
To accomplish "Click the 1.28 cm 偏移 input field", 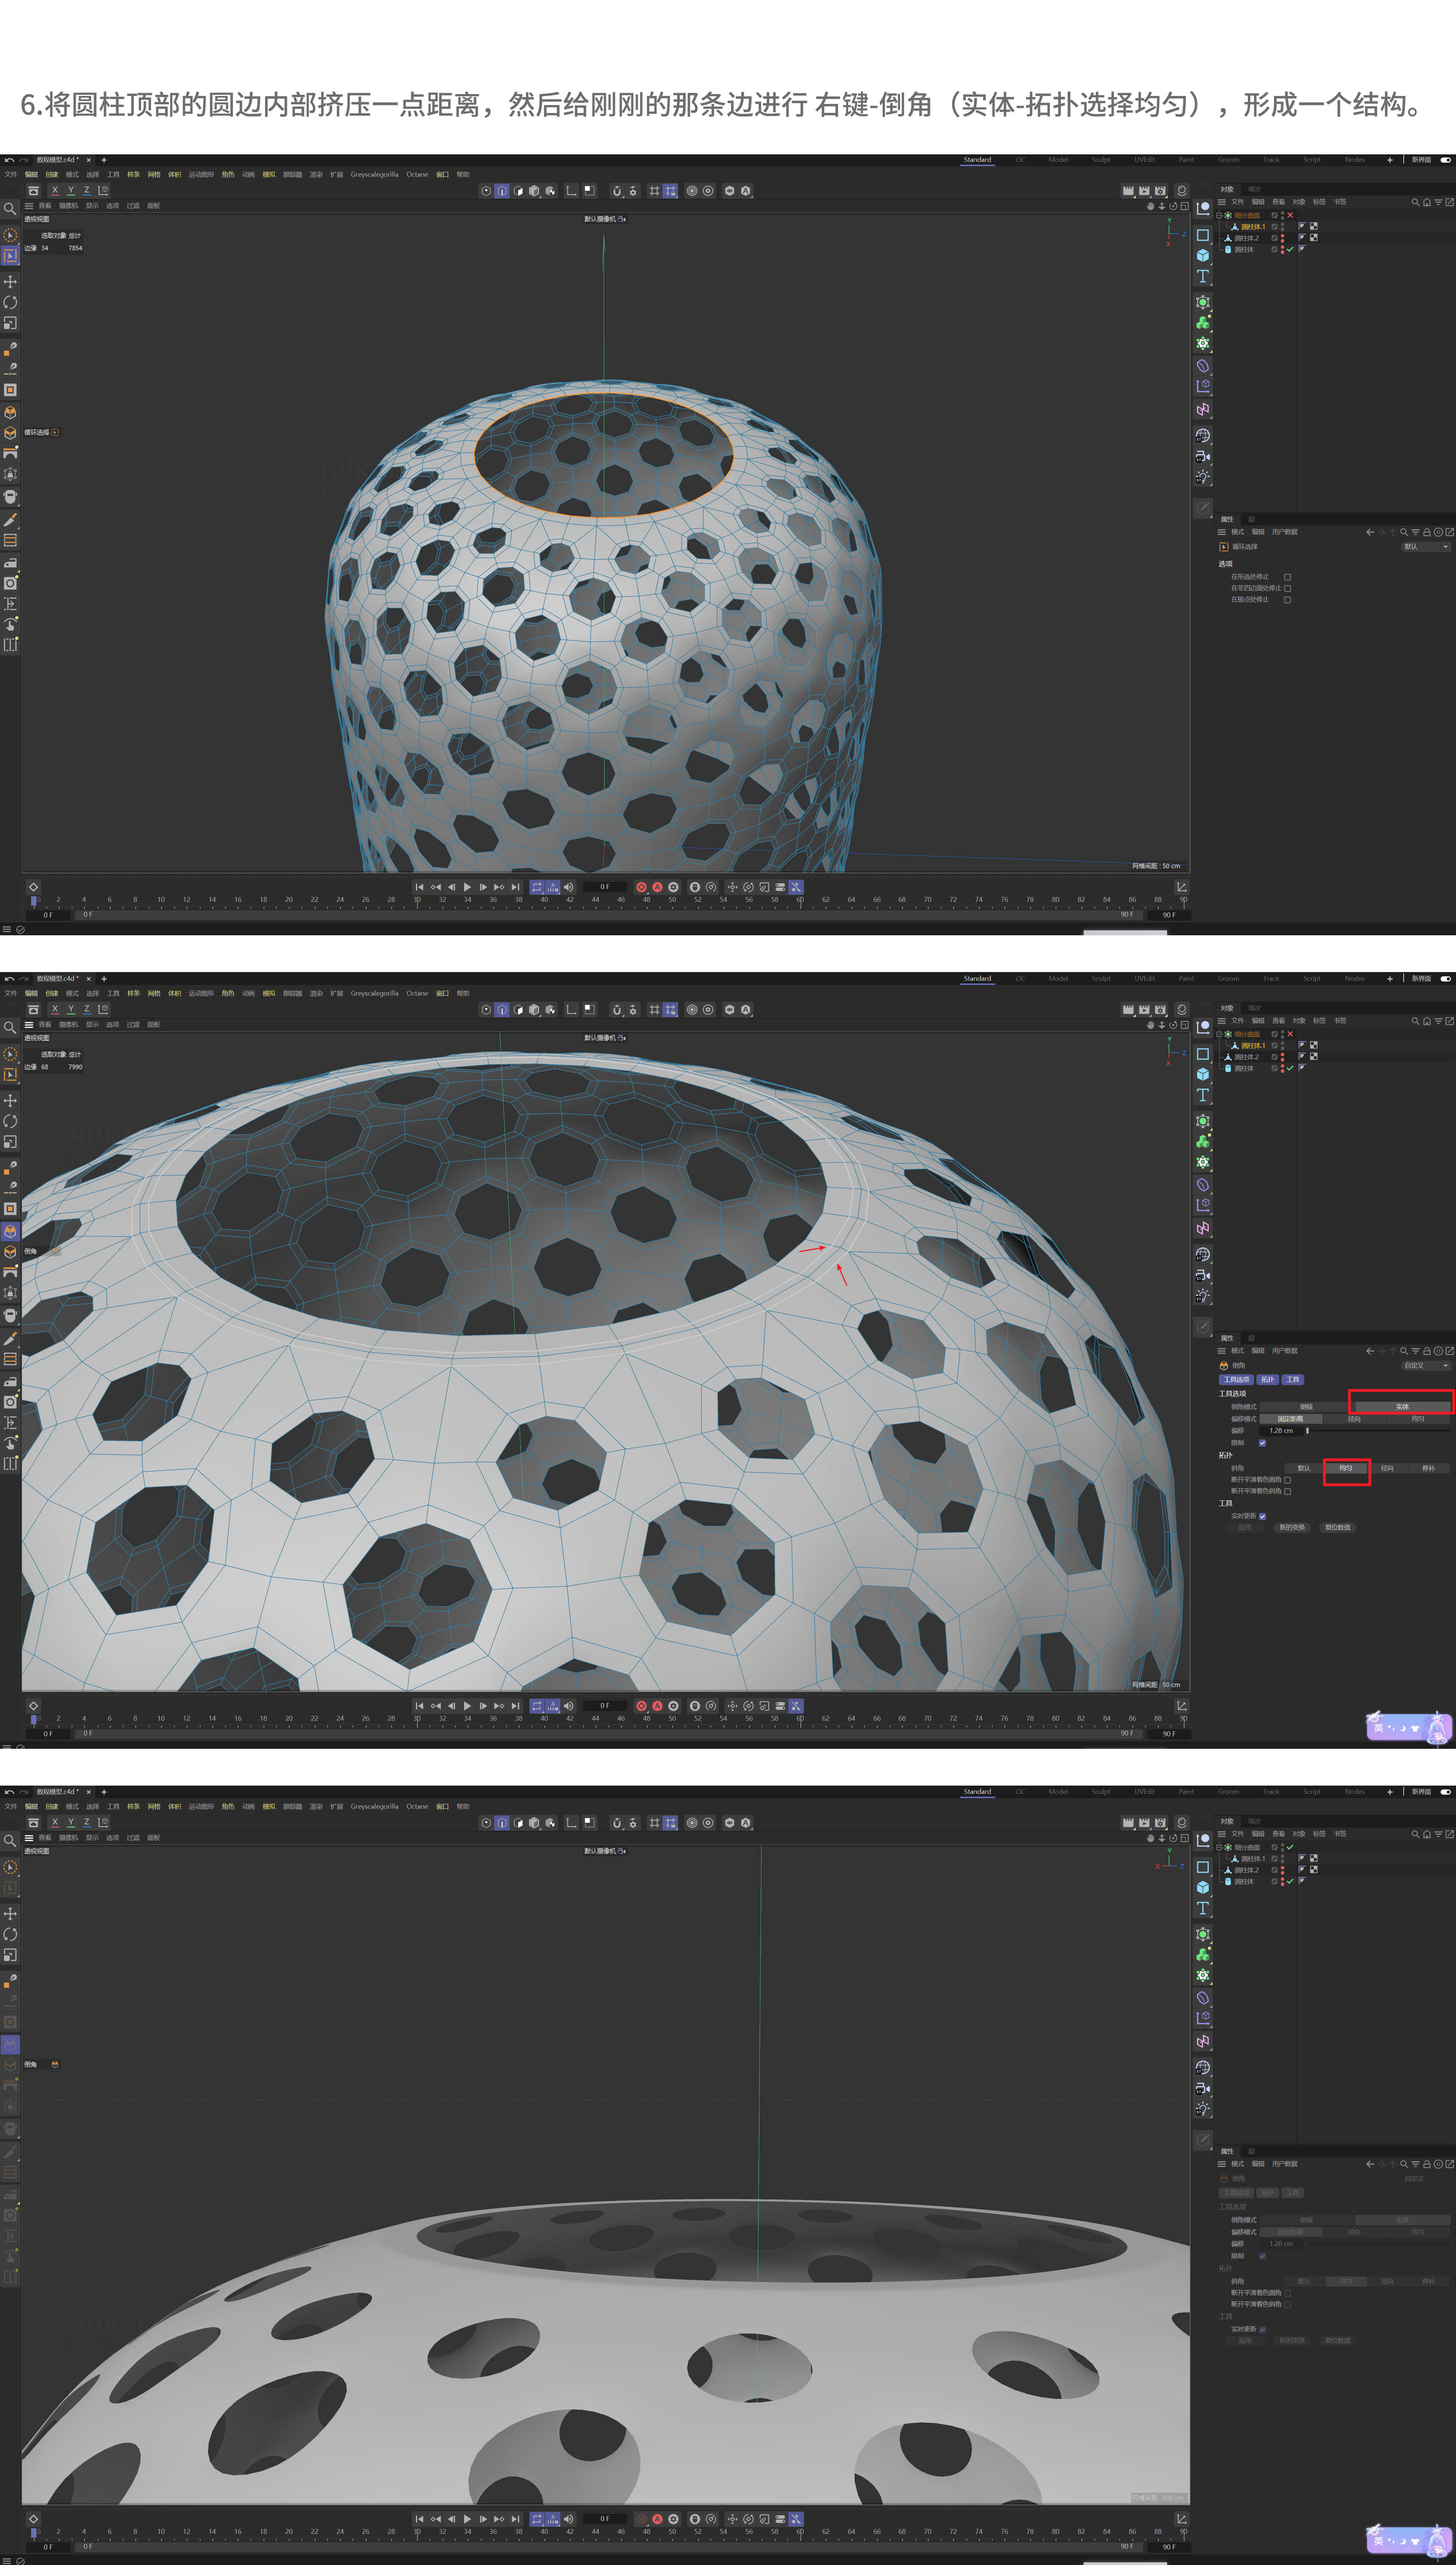I will coord(1281,1431).
